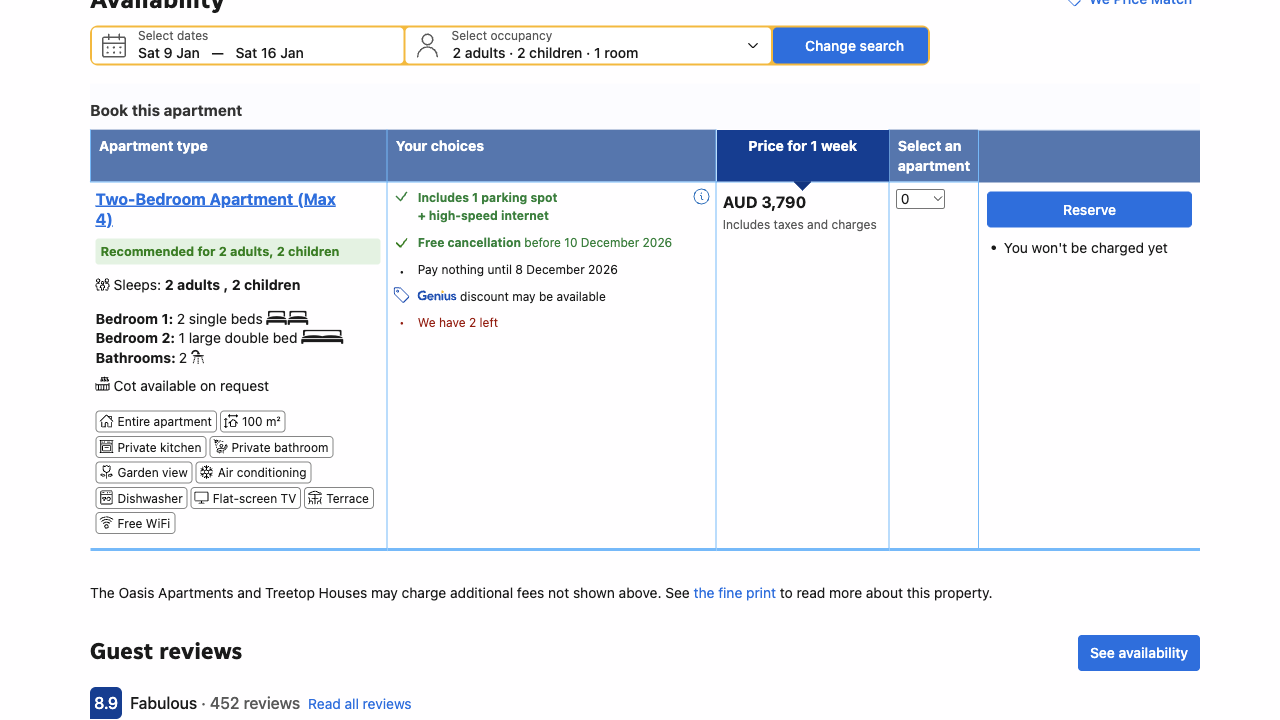Click the flower icon on Garden view
This screenshot has width=1280, height=720.
pyautogui.click(x=107, y=472)
